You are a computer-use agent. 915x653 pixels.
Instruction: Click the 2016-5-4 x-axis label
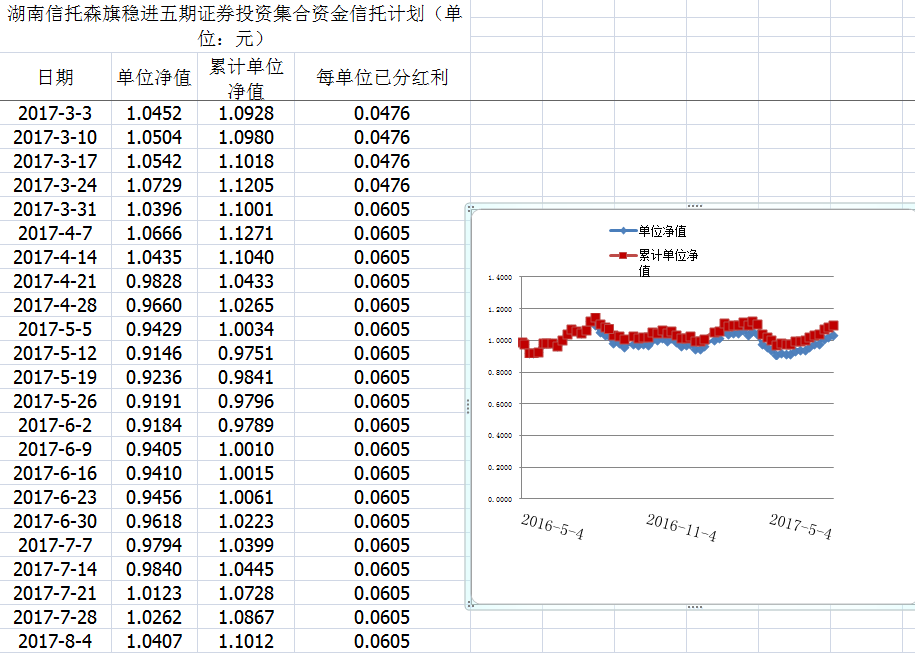pos(552,527)
